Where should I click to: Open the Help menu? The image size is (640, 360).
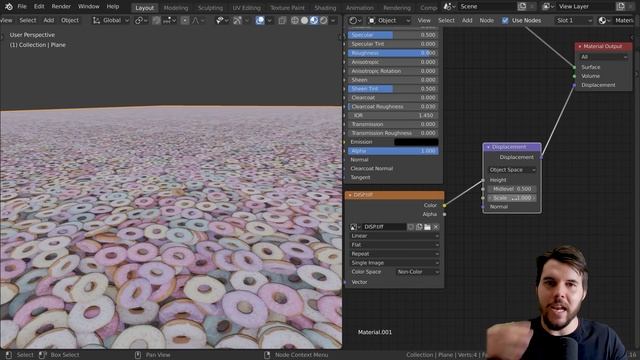(113, 7)
